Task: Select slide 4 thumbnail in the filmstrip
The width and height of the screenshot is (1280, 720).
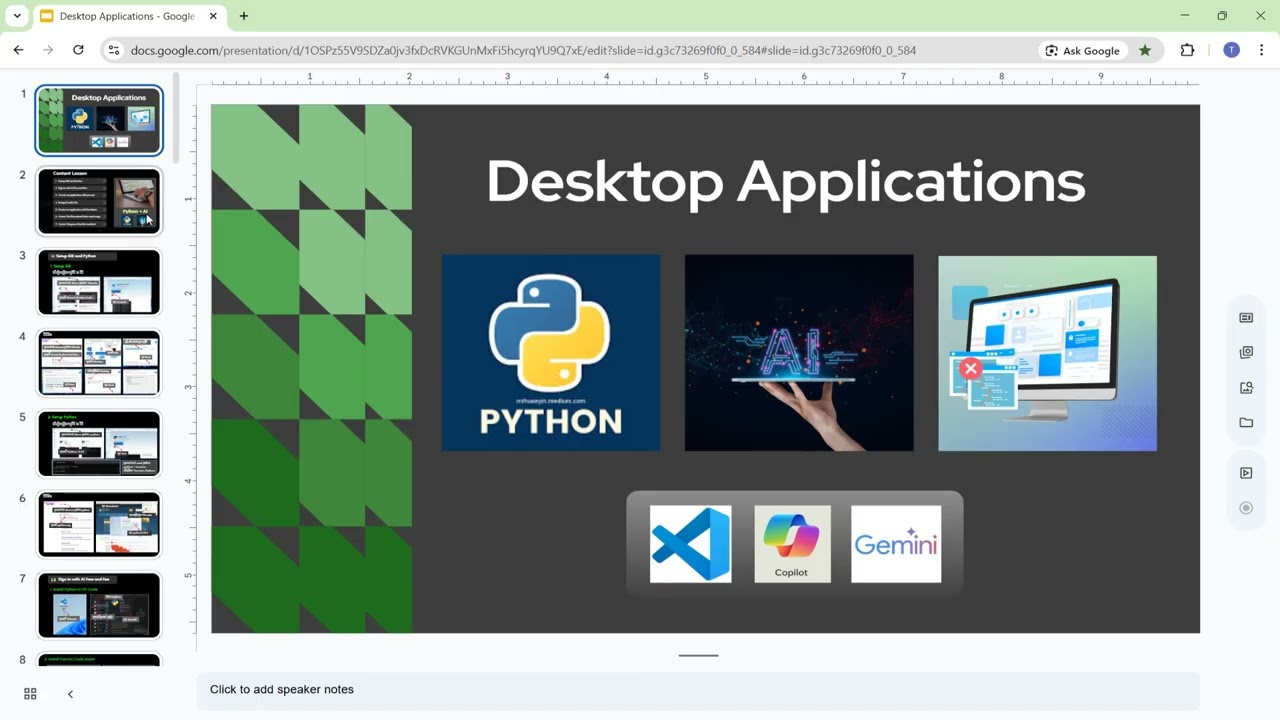Action: click(x=99, y=363)
